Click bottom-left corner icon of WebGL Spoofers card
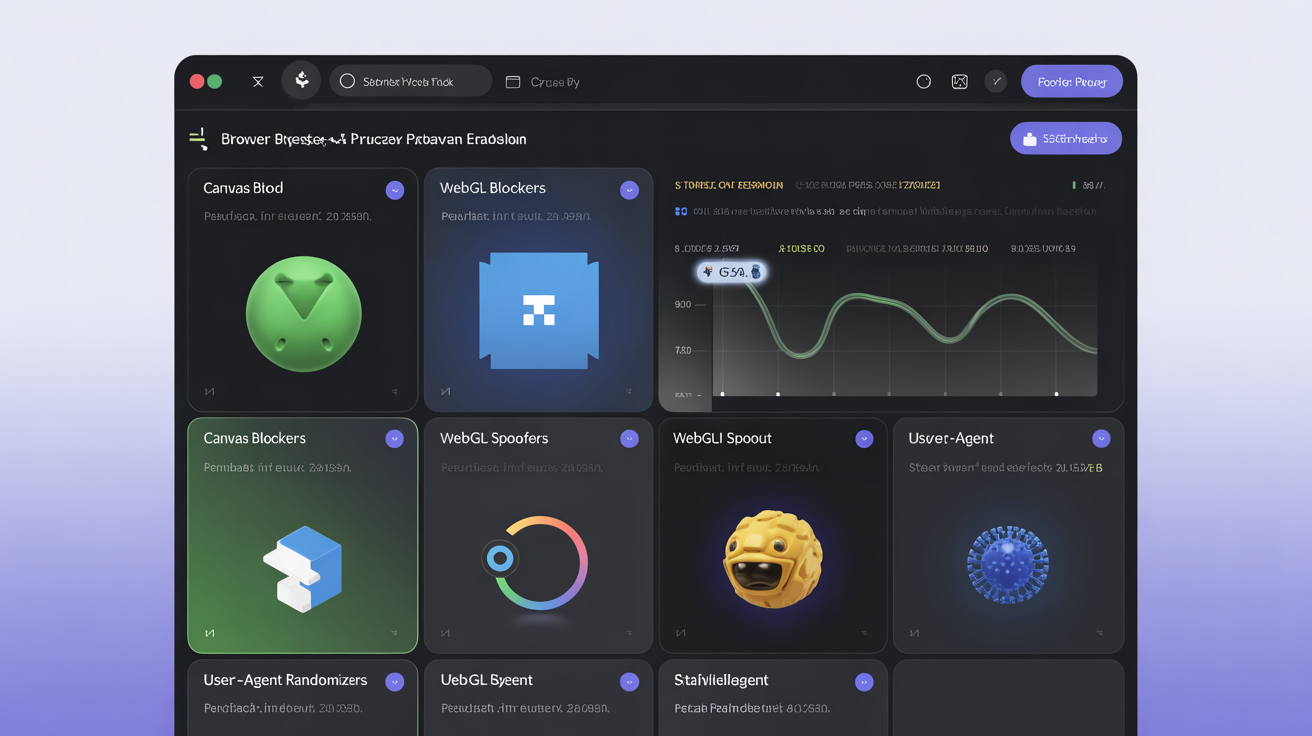 pos(445,633)
